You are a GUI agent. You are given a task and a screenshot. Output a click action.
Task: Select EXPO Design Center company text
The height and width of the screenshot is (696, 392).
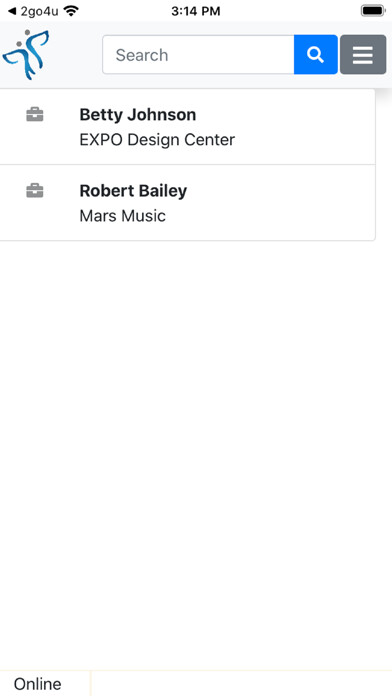pyautogui.click(x=157, y=140)
